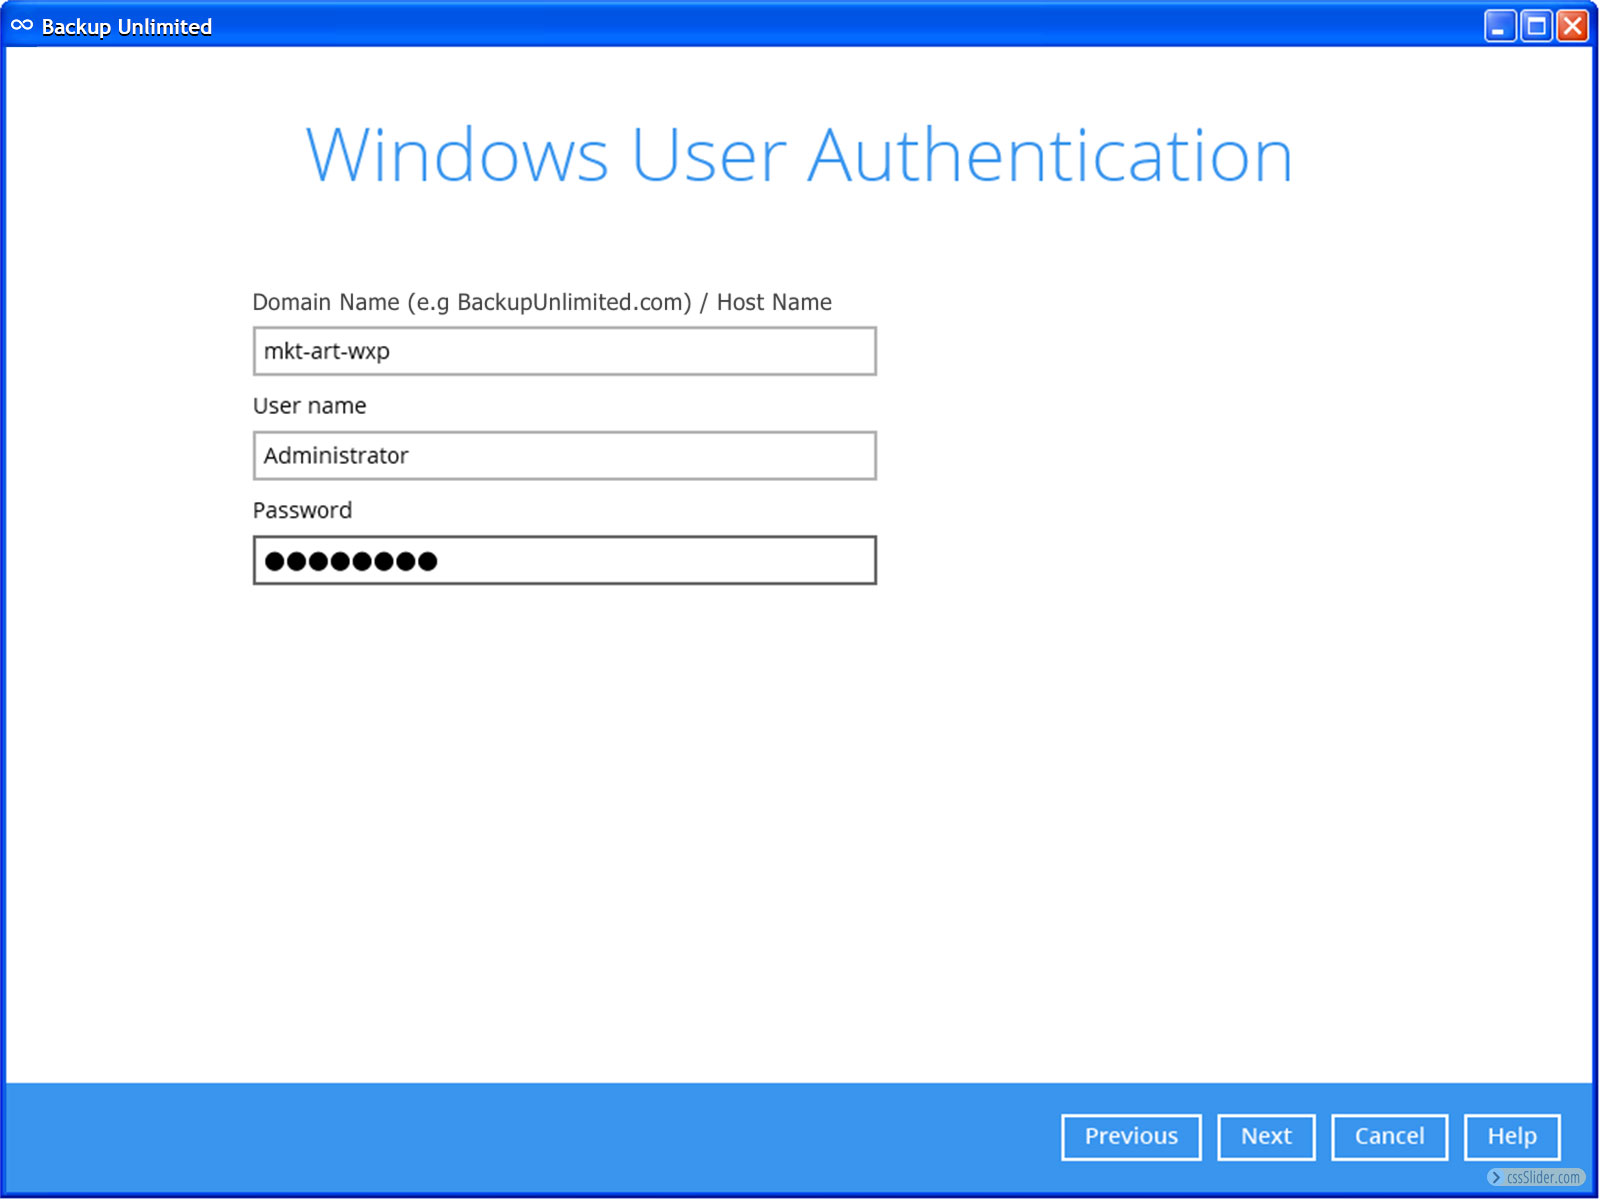
Task: Click the 'Backup Unlimited' title bar text
Action: tap(127, 27)
